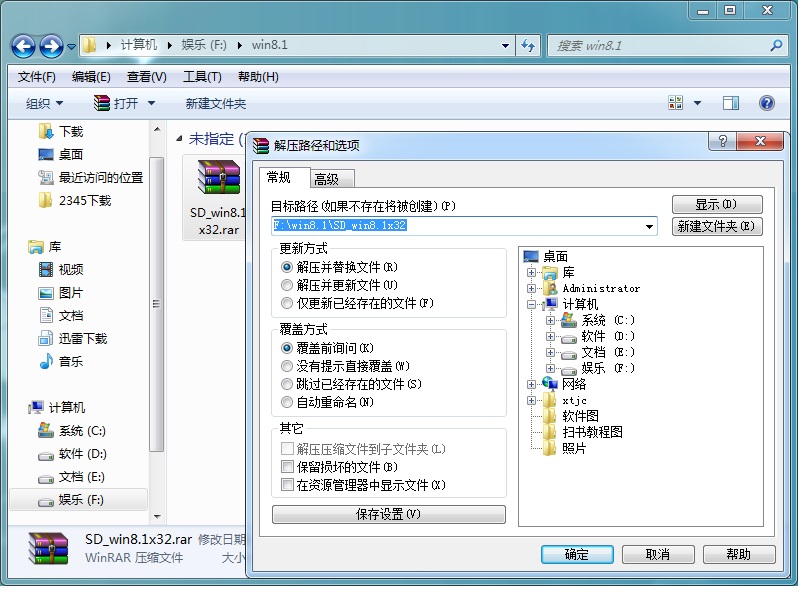This screenshot has width=800, height=600.
Task: Expand xtjc folder in dialog tree
Action: [x=531, y=401]
